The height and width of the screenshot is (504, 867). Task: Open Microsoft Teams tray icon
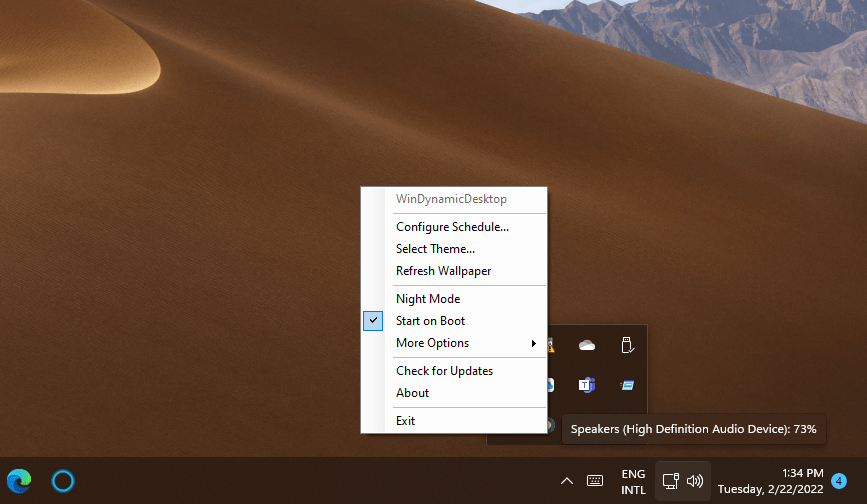pos(587,385)
